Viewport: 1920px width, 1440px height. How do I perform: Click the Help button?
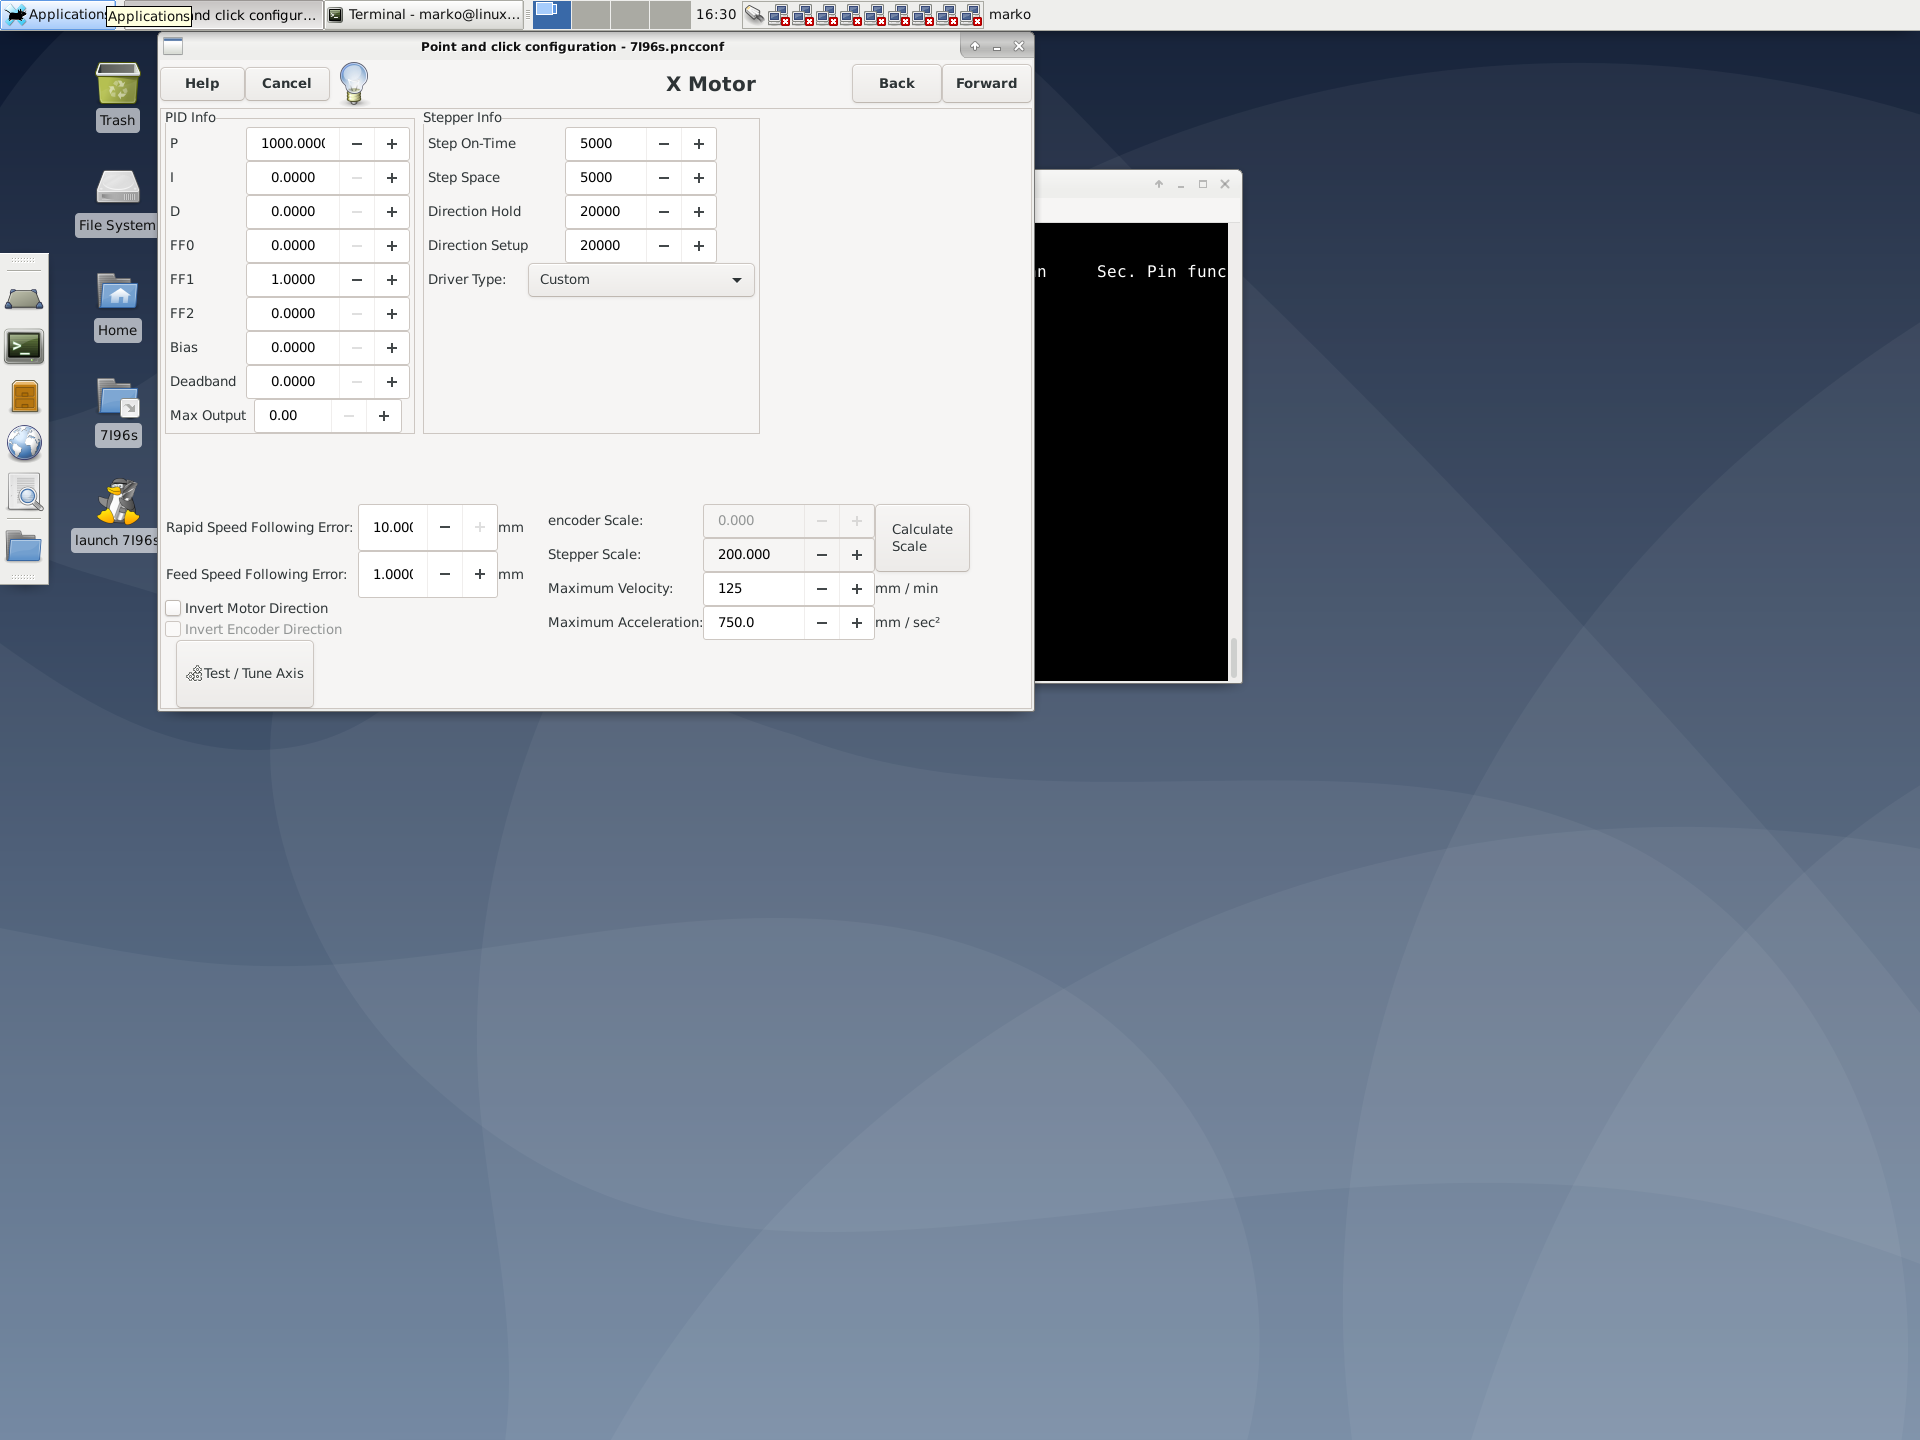point(202,84)
